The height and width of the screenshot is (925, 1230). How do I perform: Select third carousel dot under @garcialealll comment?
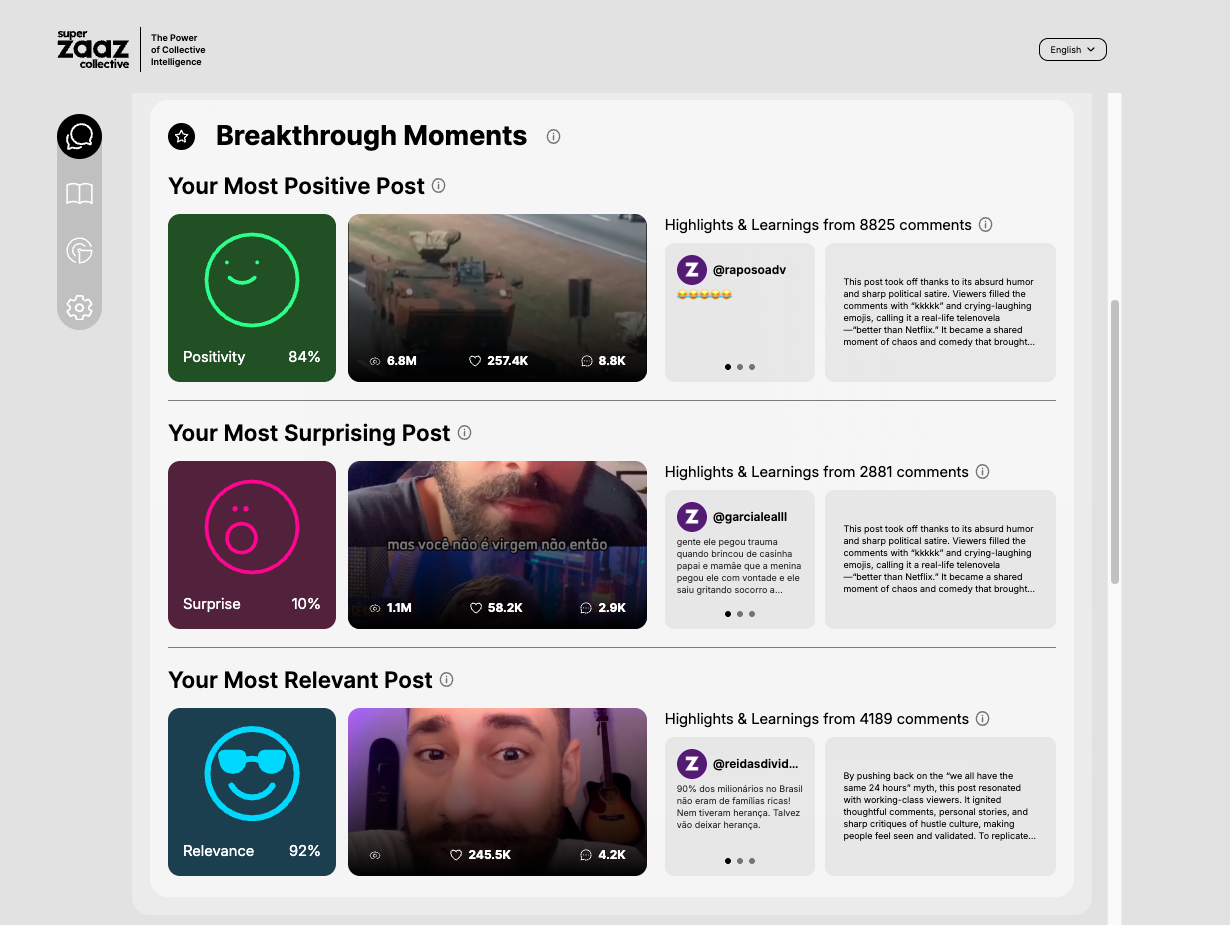pyautogui.click(x=752, y=614)
